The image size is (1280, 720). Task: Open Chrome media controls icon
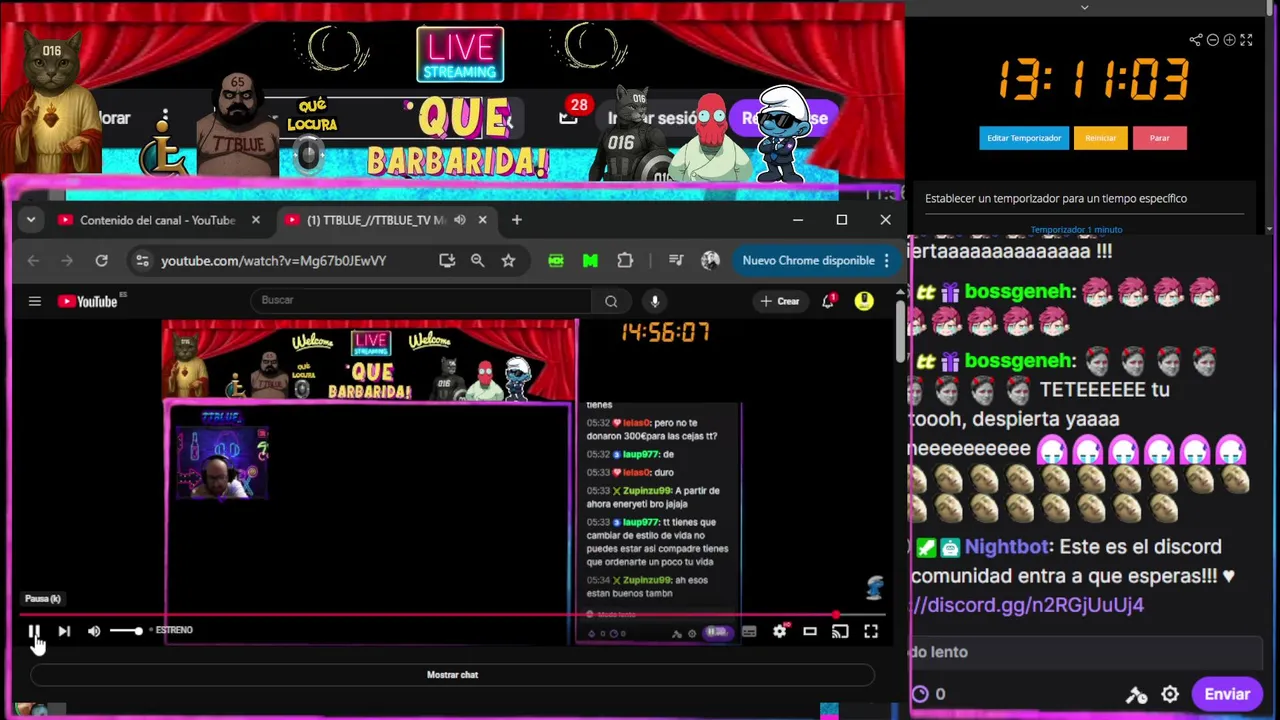(x=676, y=261)
